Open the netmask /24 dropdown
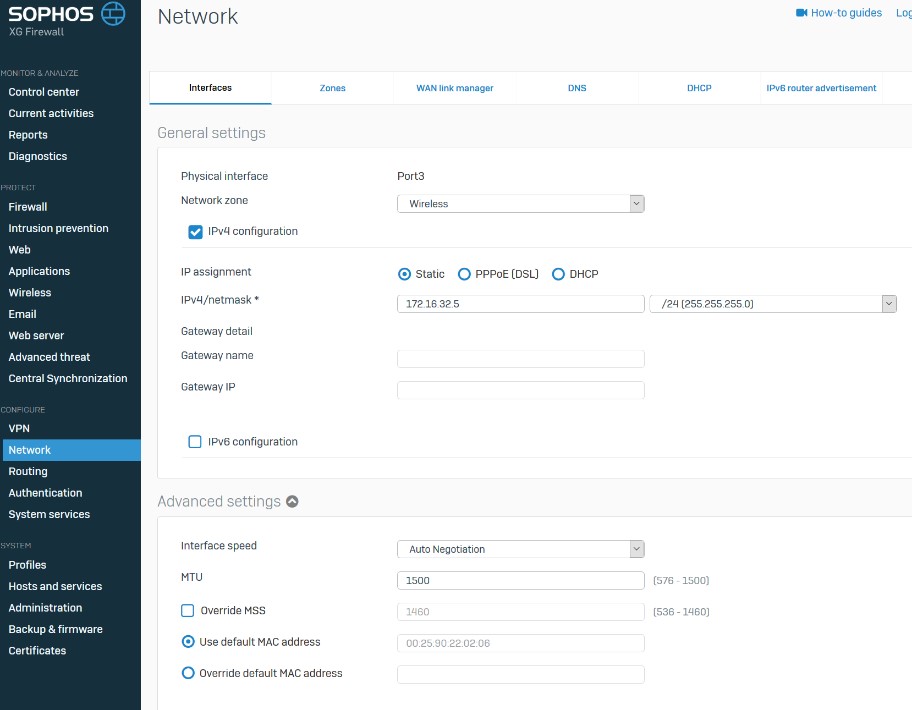 tap(772, 304)
